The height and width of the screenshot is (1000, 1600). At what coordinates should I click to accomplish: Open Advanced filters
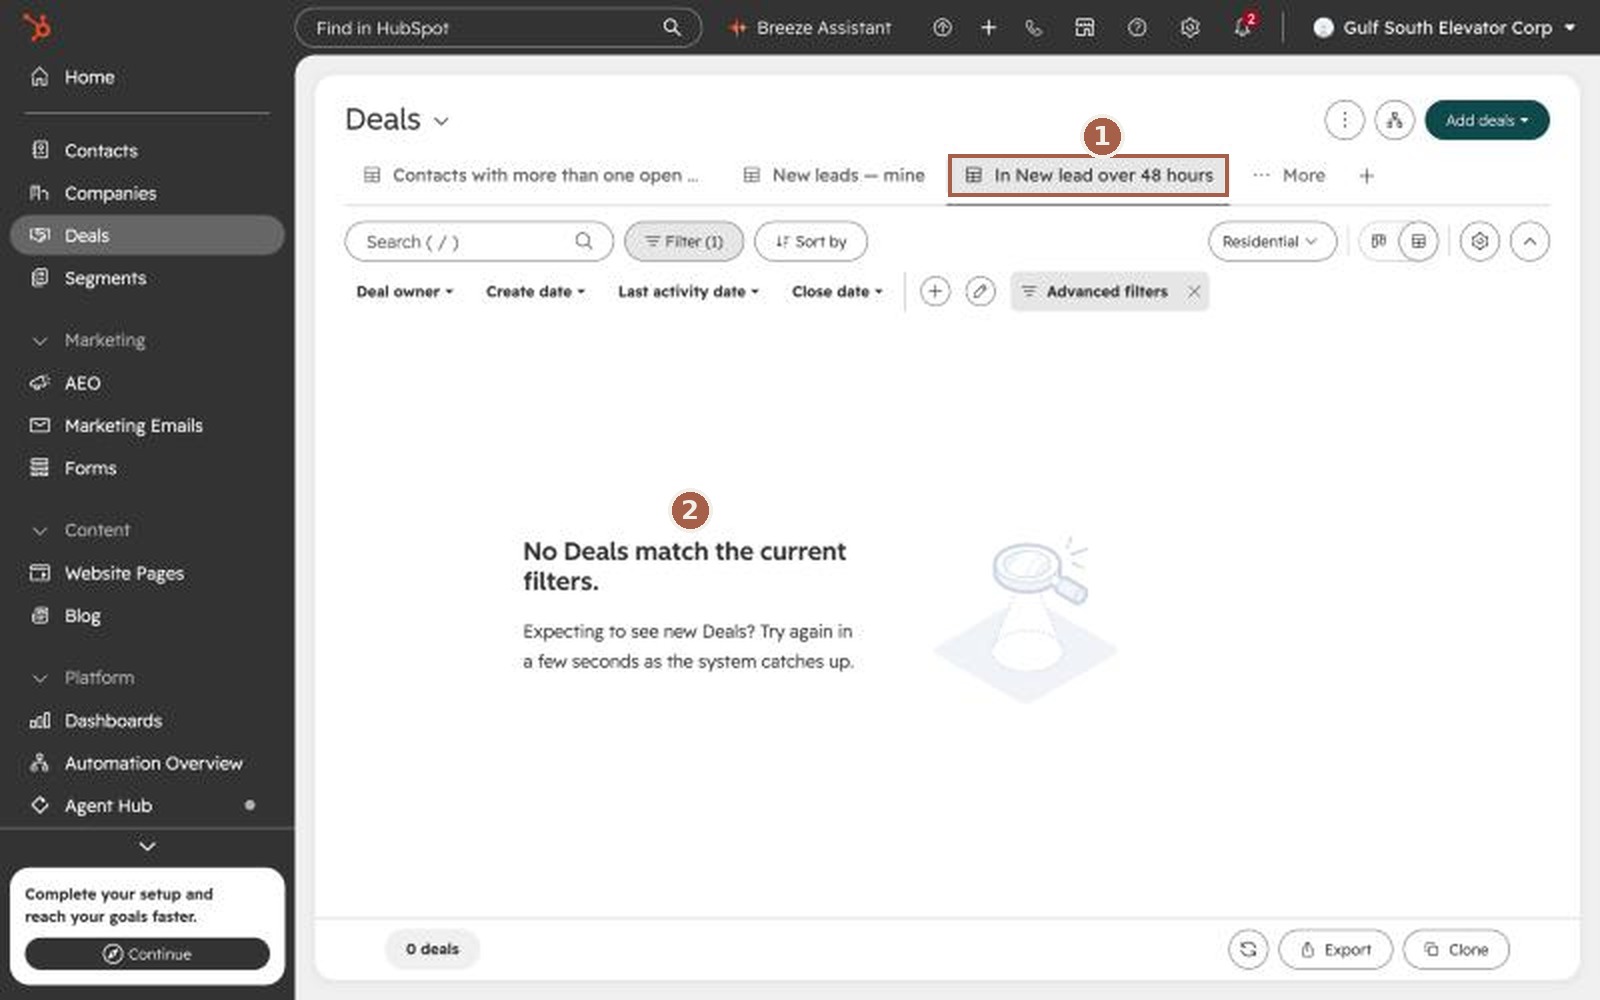tap(1095, 291)
